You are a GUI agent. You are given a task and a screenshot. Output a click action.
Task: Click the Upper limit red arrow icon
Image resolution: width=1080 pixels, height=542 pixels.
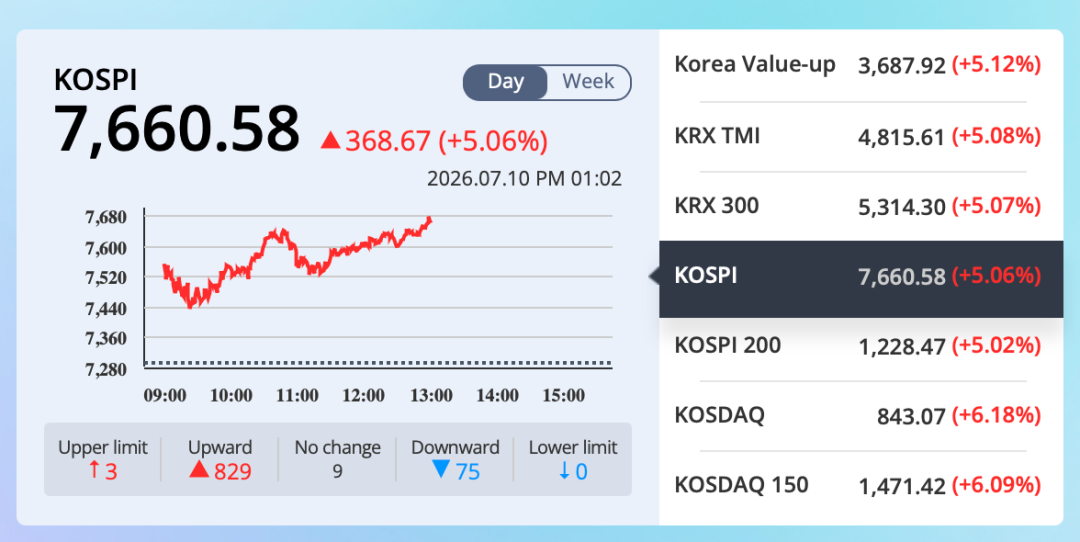tap(95, 471)
